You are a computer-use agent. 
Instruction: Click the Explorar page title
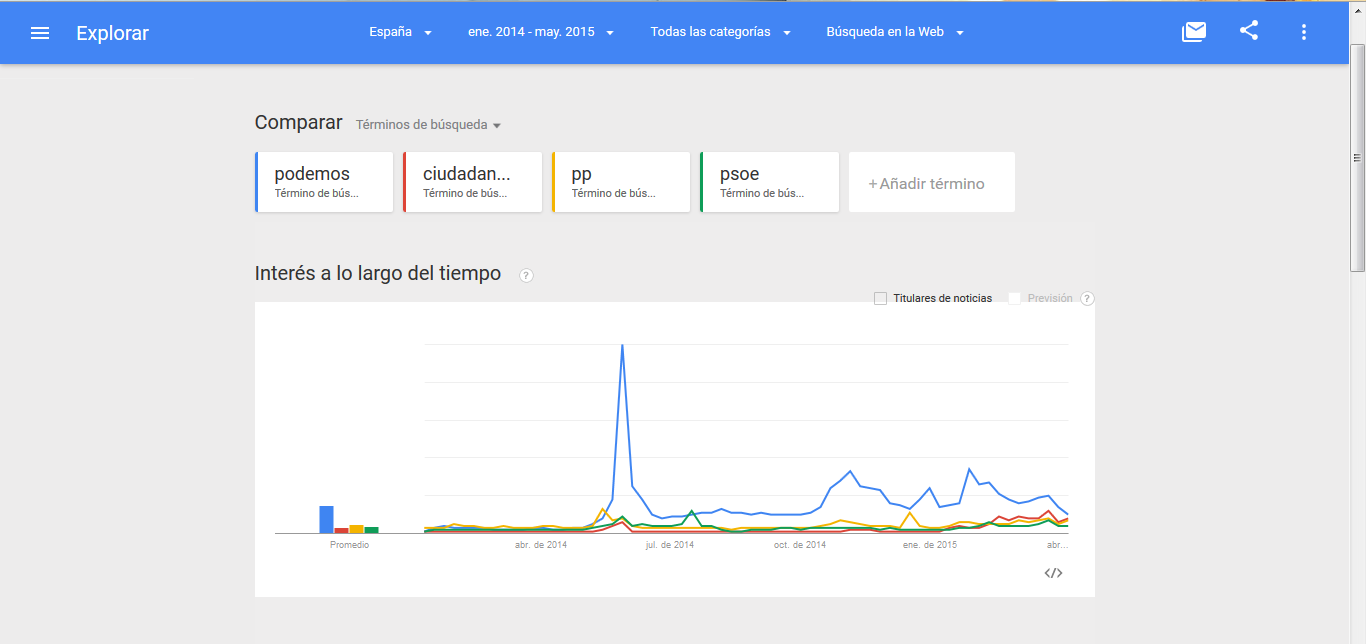[112, 33]
